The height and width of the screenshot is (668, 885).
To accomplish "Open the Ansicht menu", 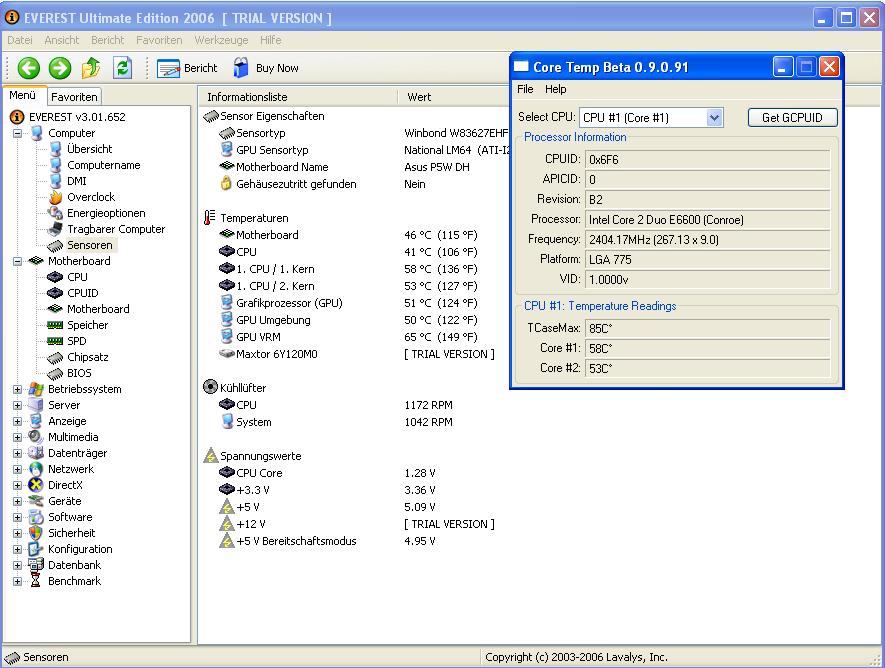I will point(62,40).
